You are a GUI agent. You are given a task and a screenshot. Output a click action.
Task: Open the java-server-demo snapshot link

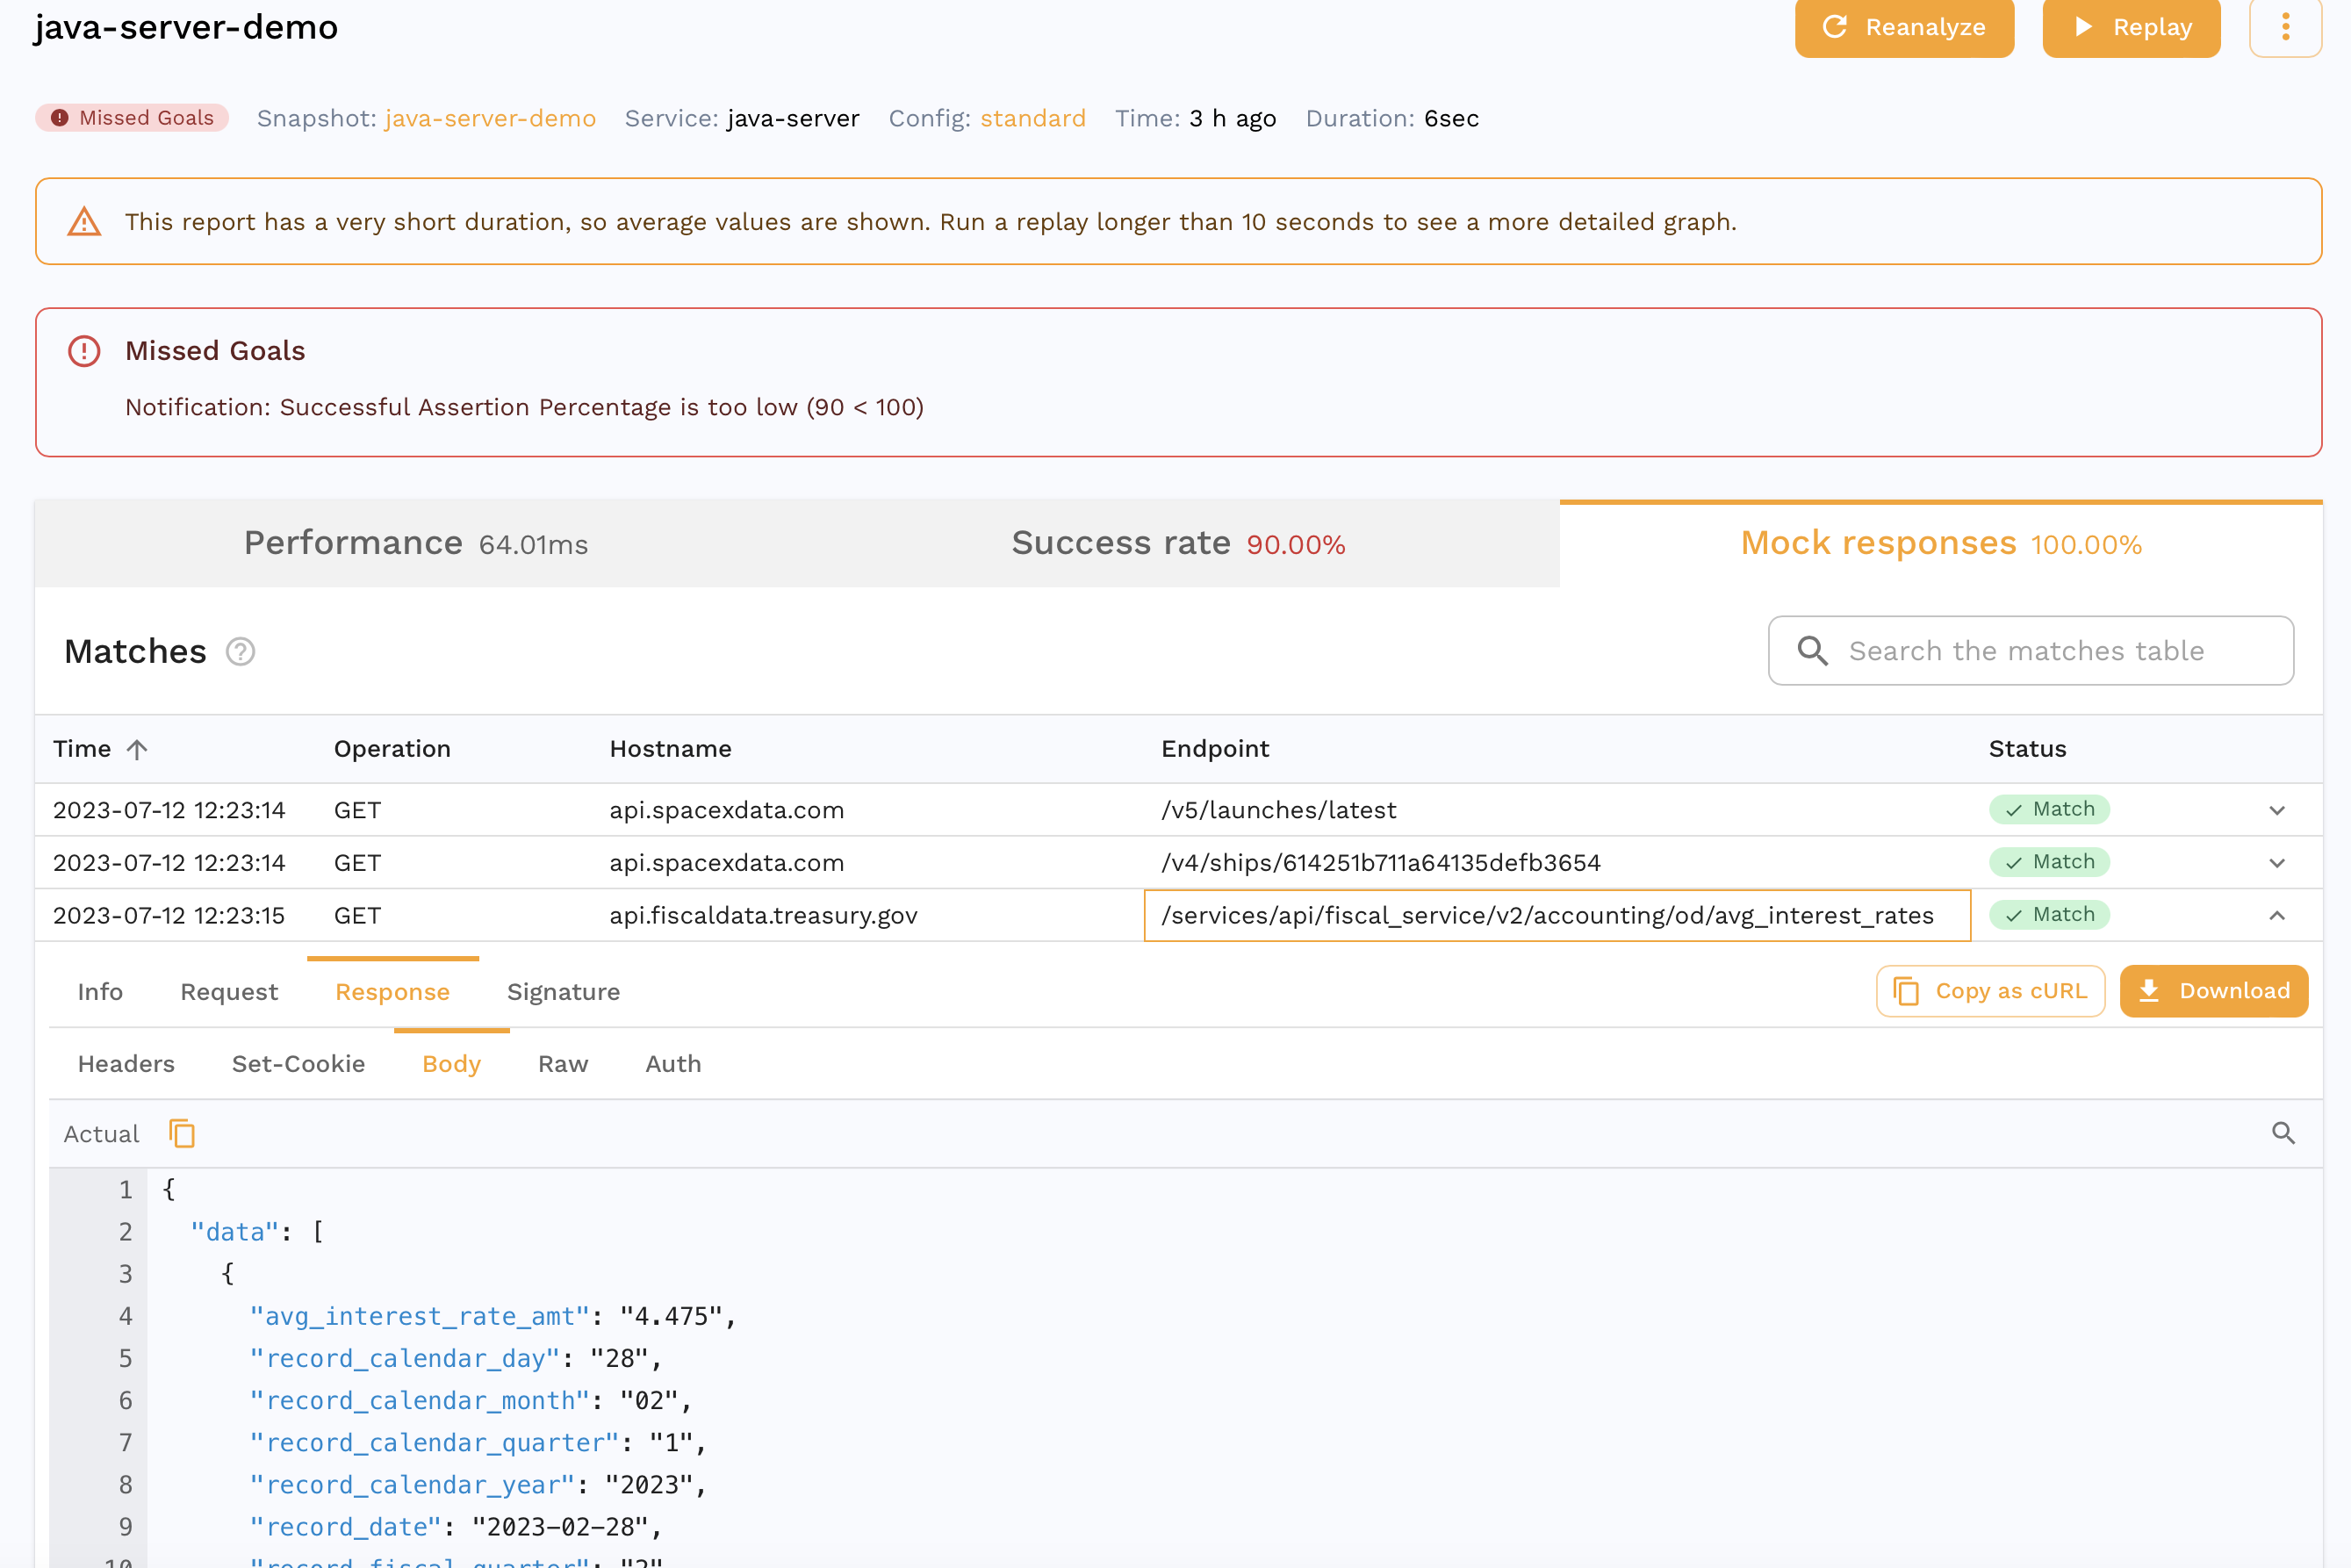[490, 118]
